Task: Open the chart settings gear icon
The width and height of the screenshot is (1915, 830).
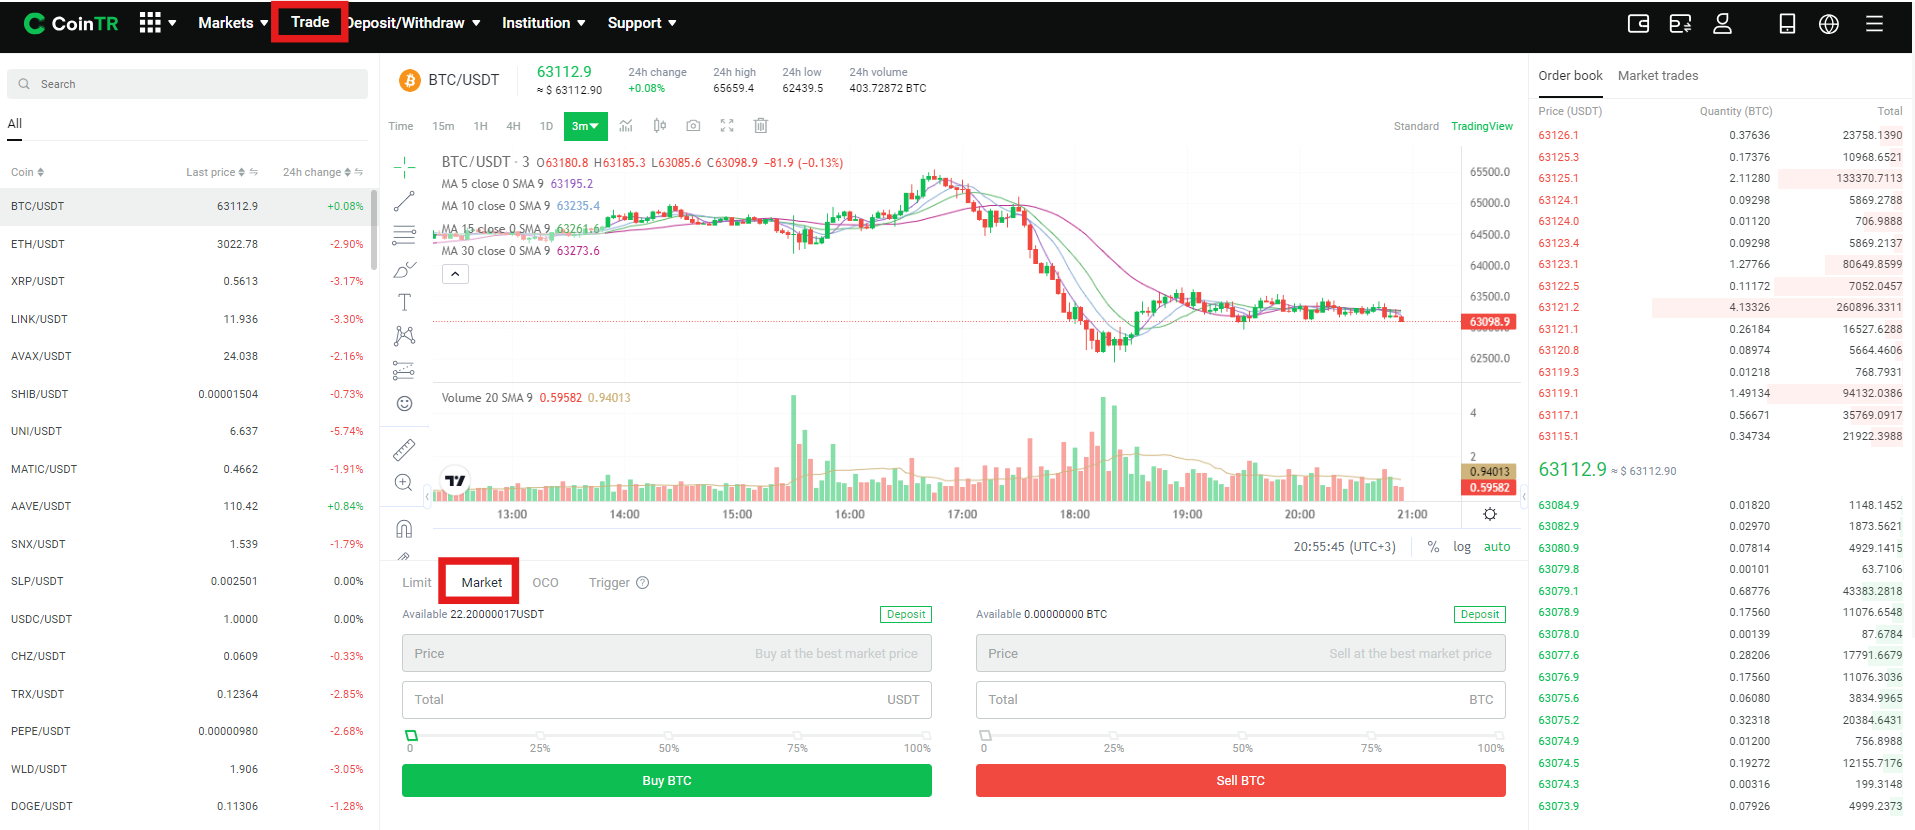Action: point(1490,514)
